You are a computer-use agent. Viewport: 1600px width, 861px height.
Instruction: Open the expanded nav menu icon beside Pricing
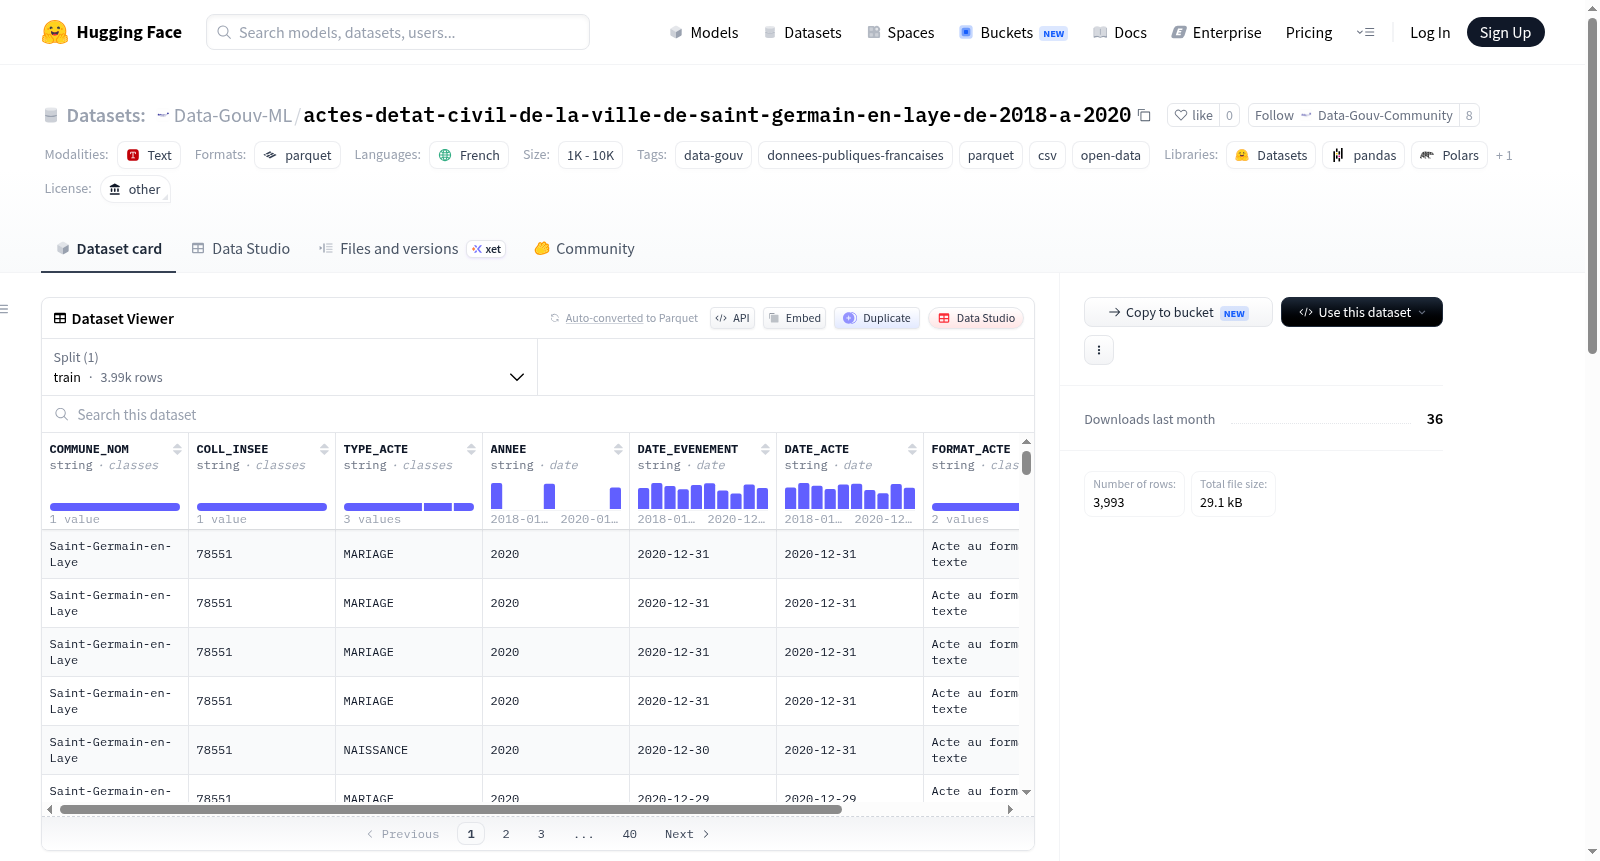(x=1365, y=33)
